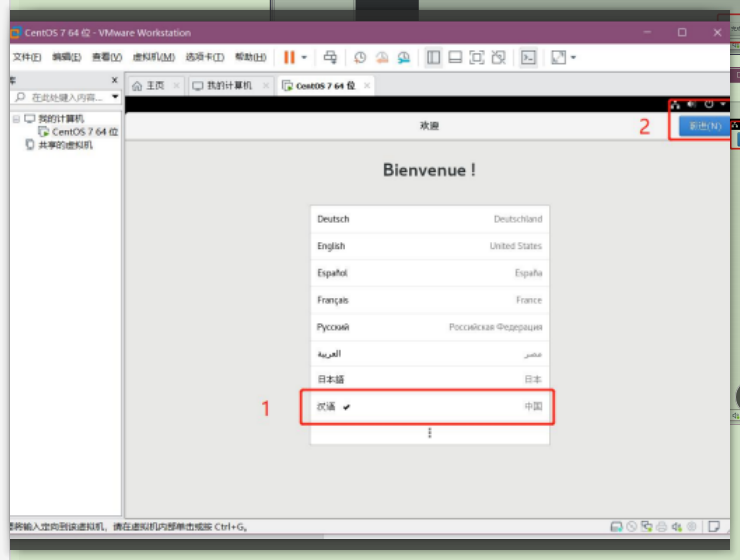Click the CD/DVD status bar icon
The height and width of the screenshot is (560, 740).
click(x=631, y=527)
